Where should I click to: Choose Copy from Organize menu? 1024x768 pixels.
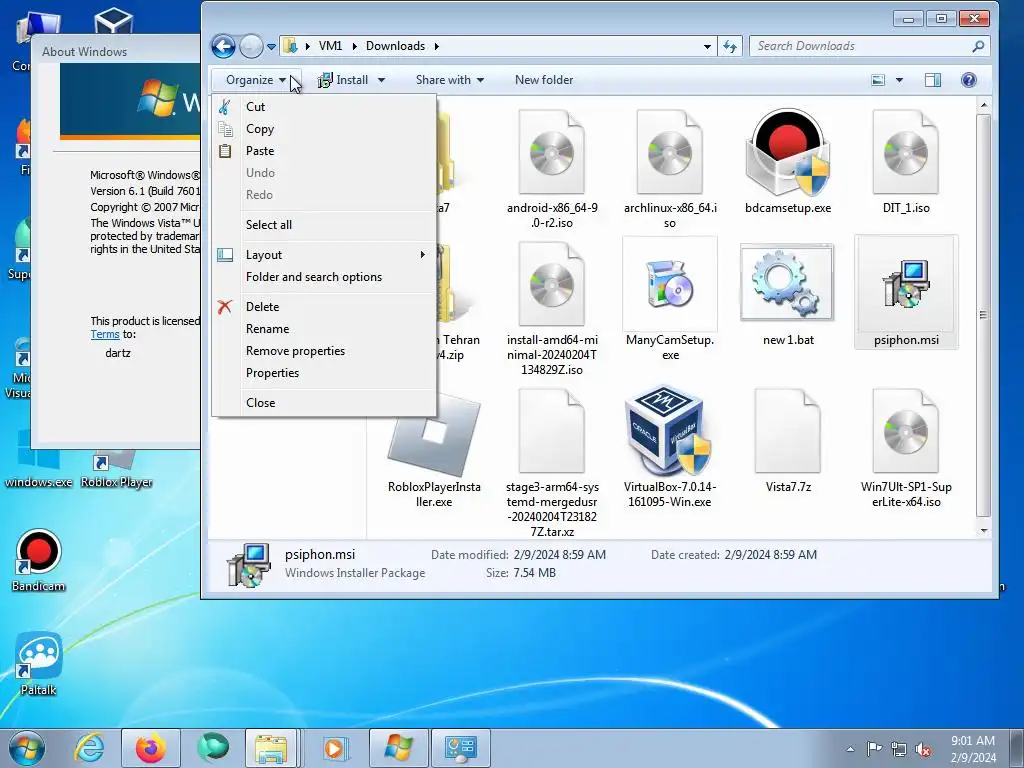[325, 129]
